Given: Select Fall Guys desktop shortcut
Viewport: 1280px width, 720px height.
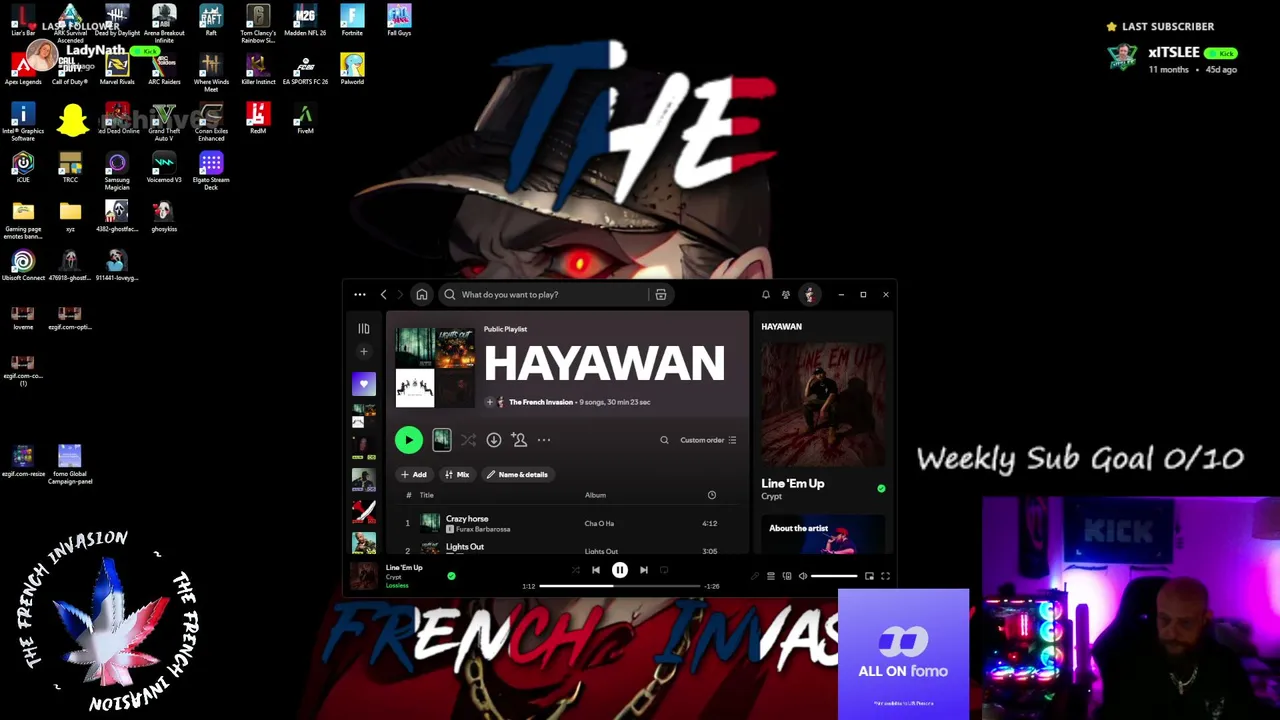Looking at the screenshot, I should 399,21.
